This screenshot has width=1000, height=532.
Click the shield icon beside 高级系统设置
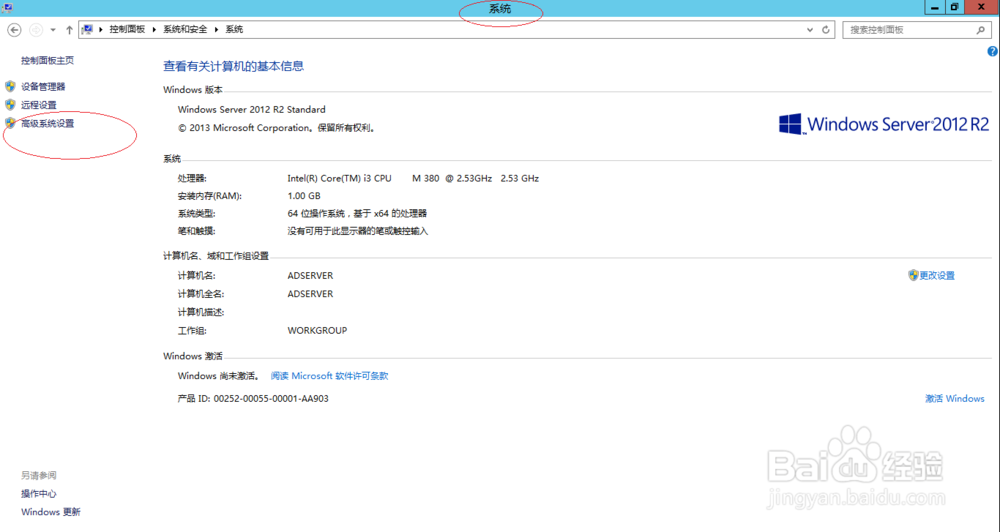[10, 123]
